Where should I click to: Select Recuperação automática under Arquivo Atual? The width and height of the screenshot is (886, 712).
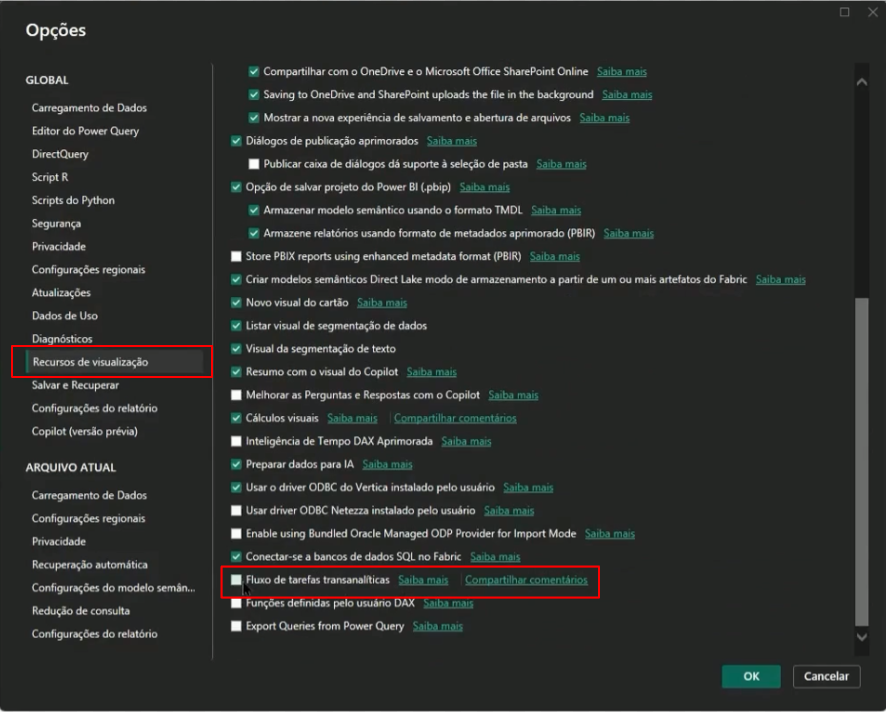click(89, 564)
